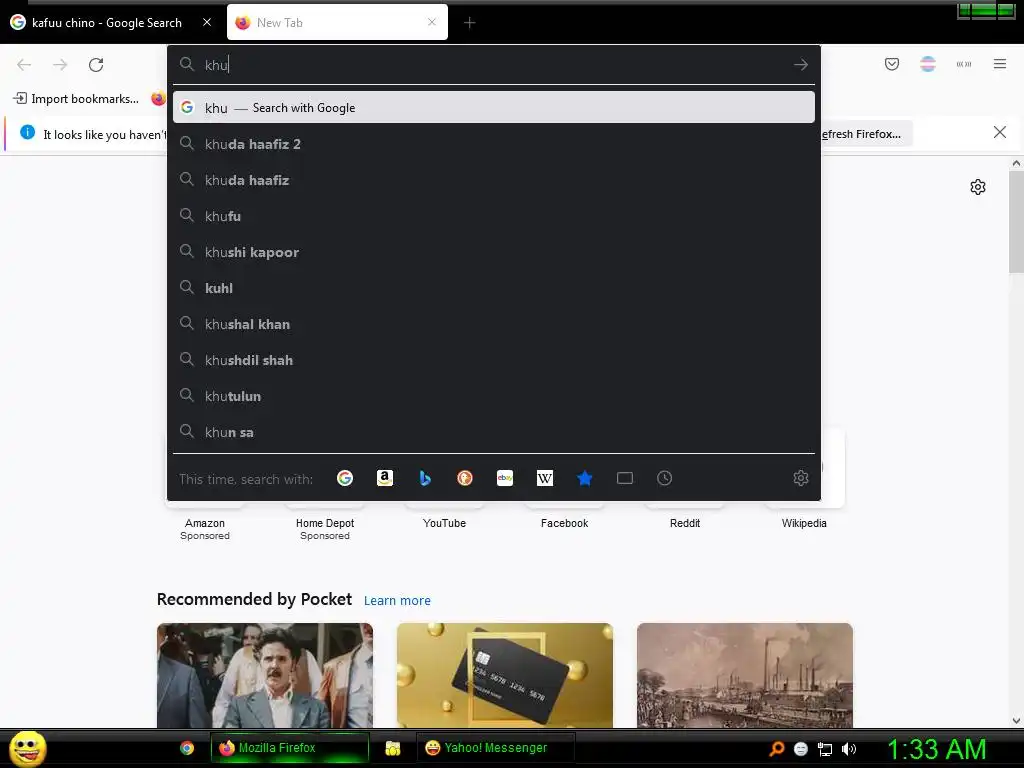Click the 1:33 AM clock
The width and height of the screenshot is (1024, 768).
936,749
